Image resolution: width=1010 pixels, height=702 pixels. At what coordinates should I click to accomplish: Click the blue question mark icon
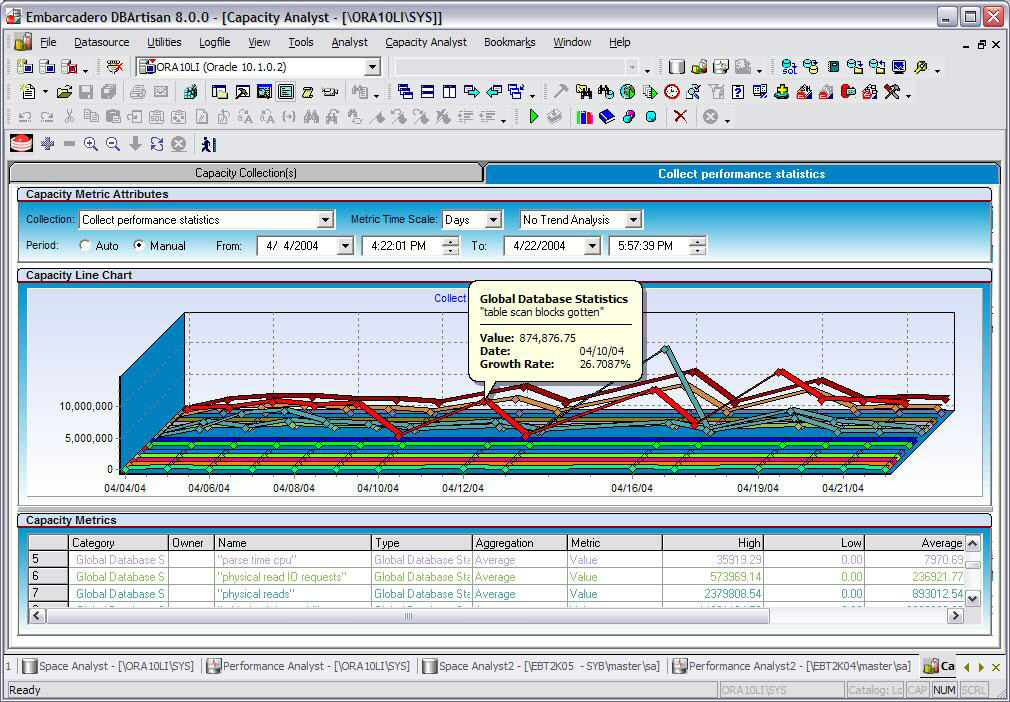tap(738, 92)
